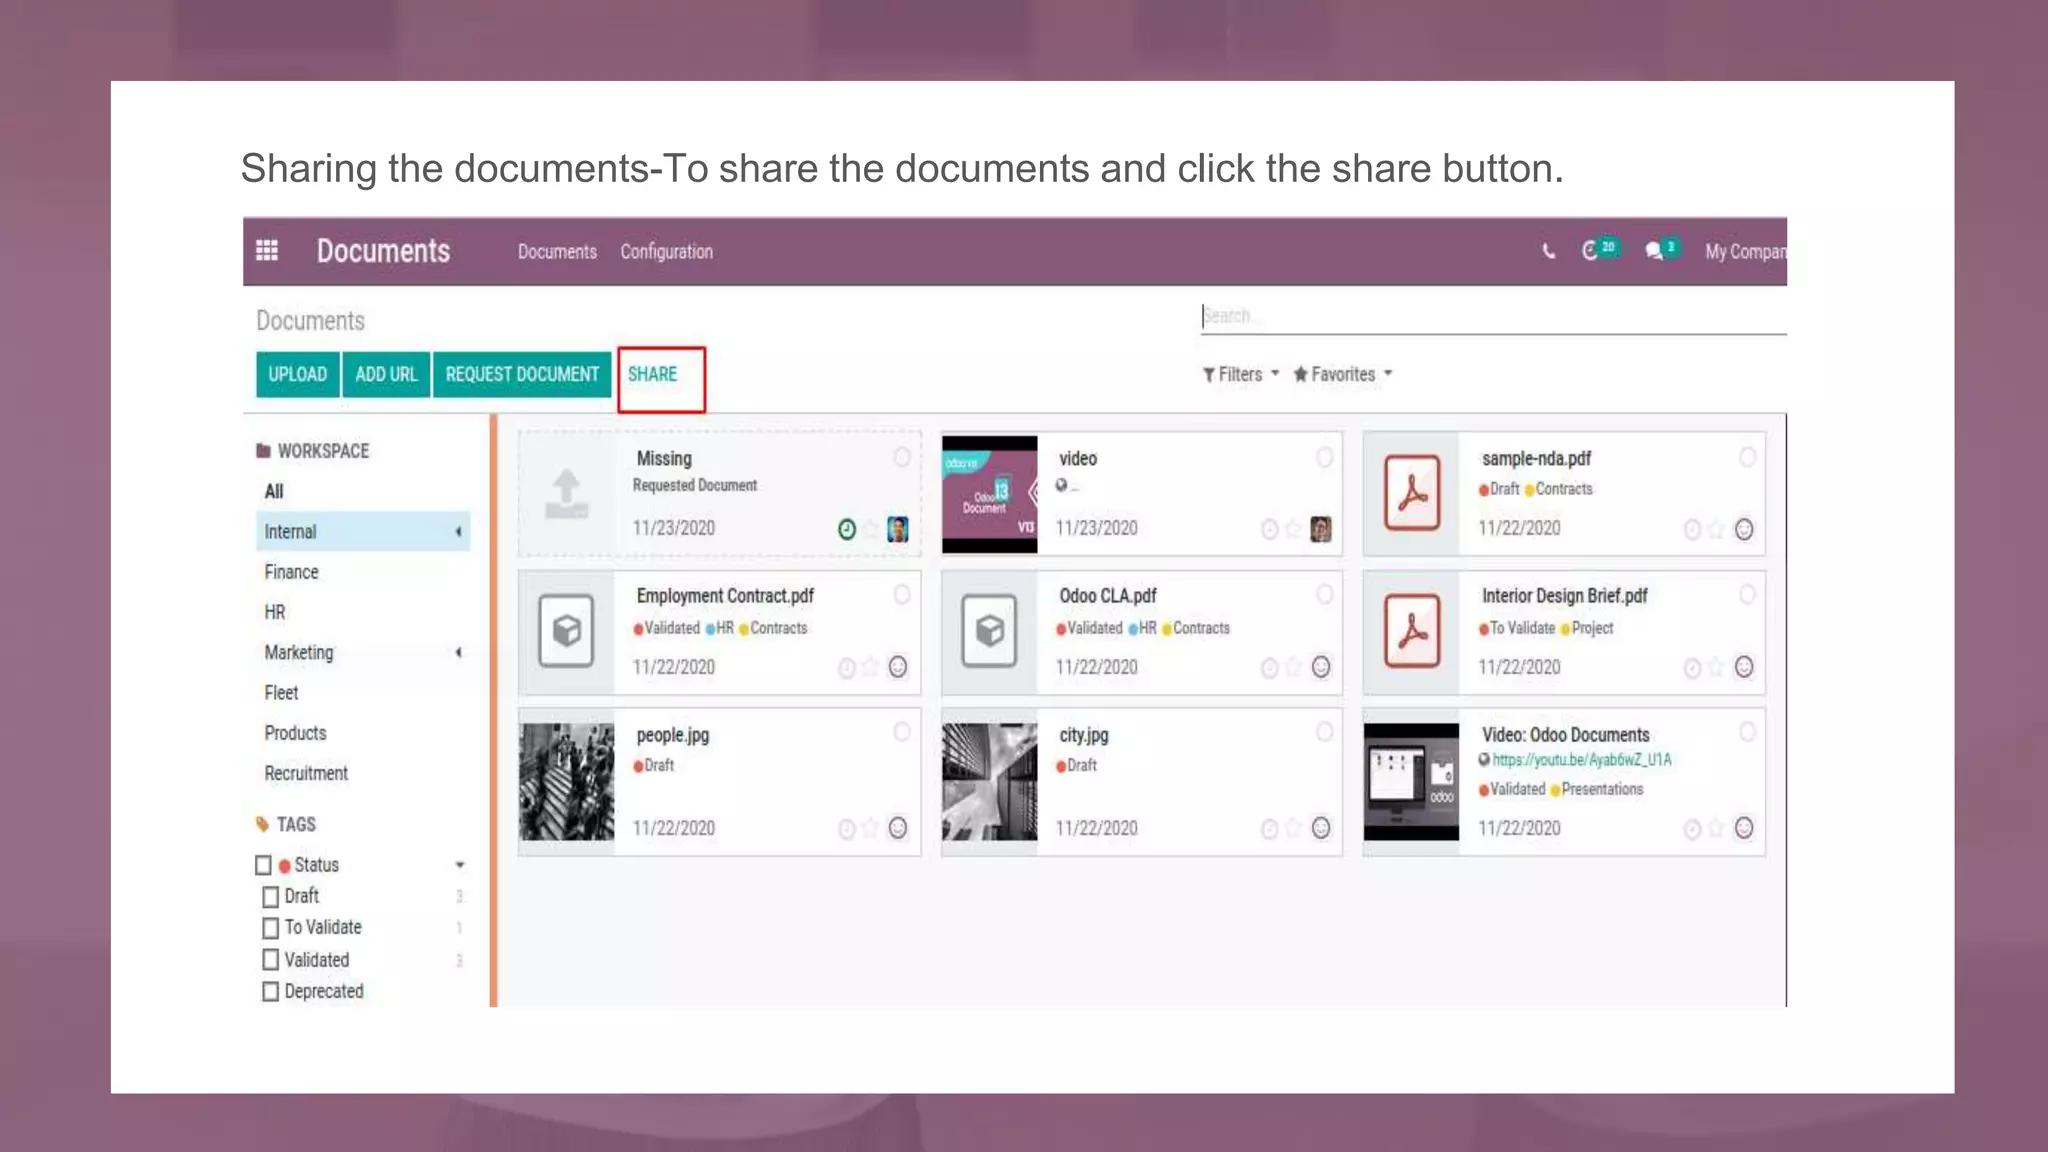Screen dimensions: 2048x1152
Task: Click the REQUEST DOCUMENT button
Action: coord(522,374)
